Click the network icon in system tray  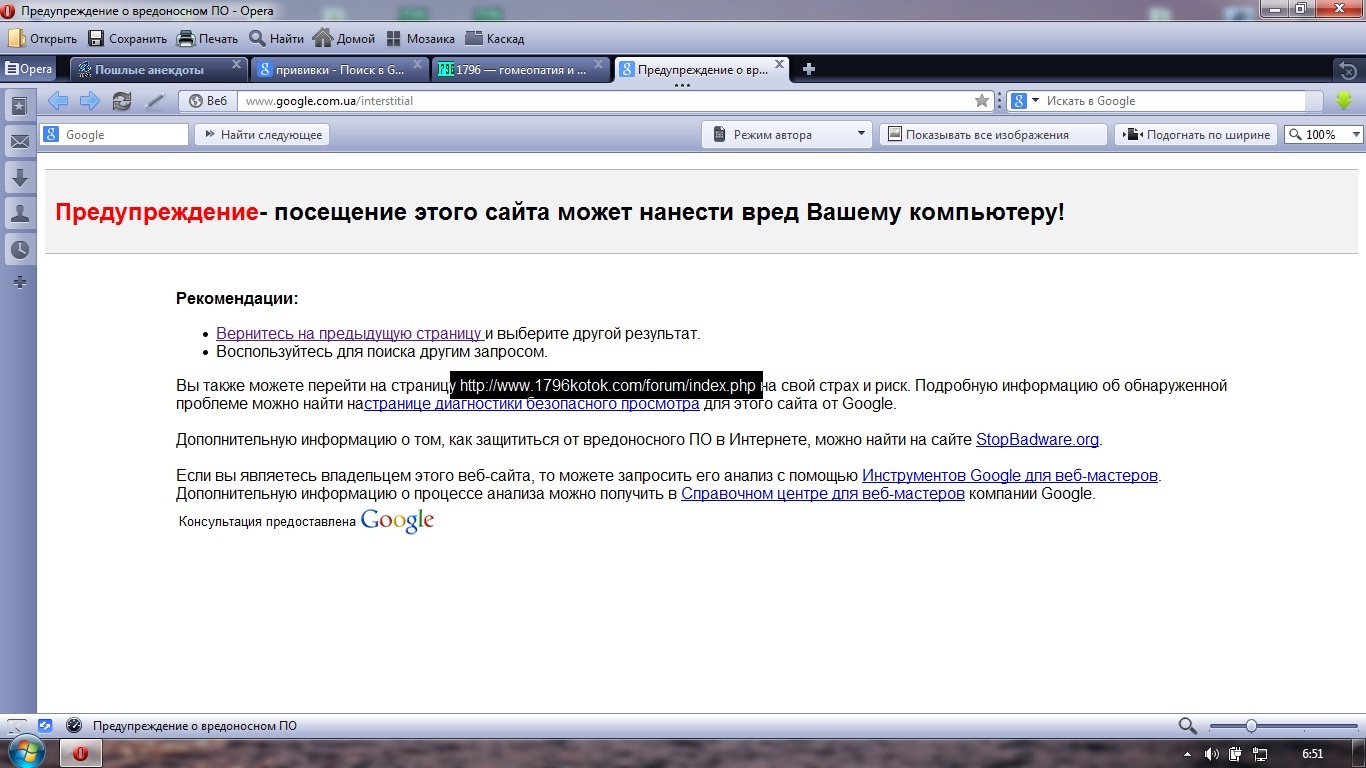pos(1260,754)
